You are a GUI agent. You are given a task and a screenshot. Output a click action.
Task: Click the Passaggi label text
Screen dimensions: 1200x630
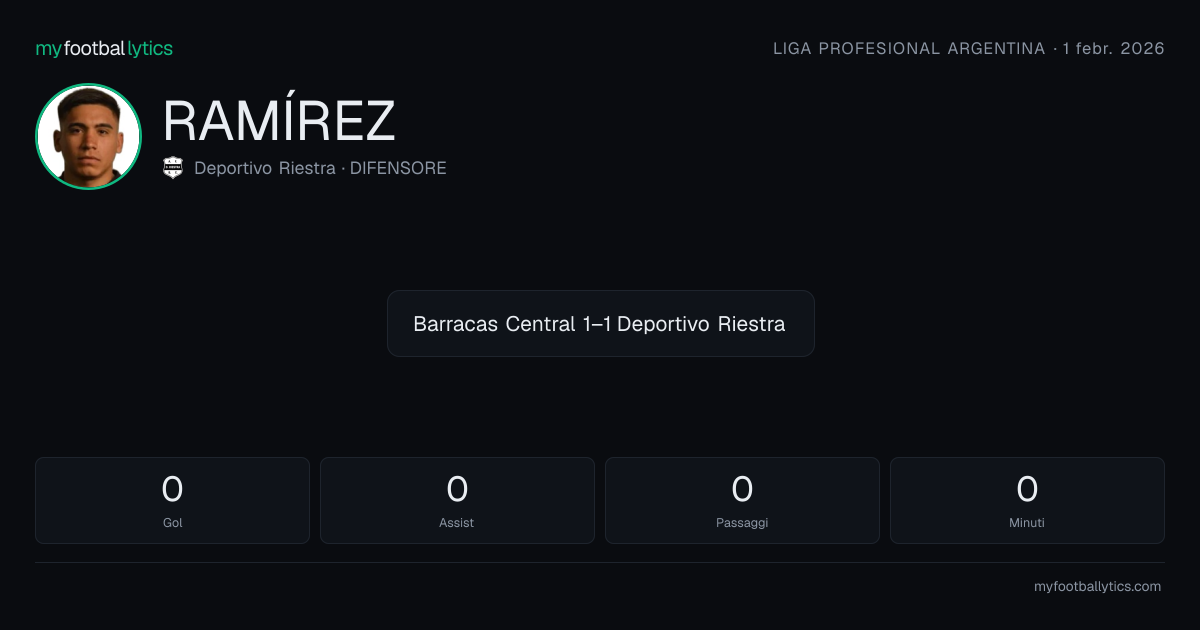[x=742, y=523]
